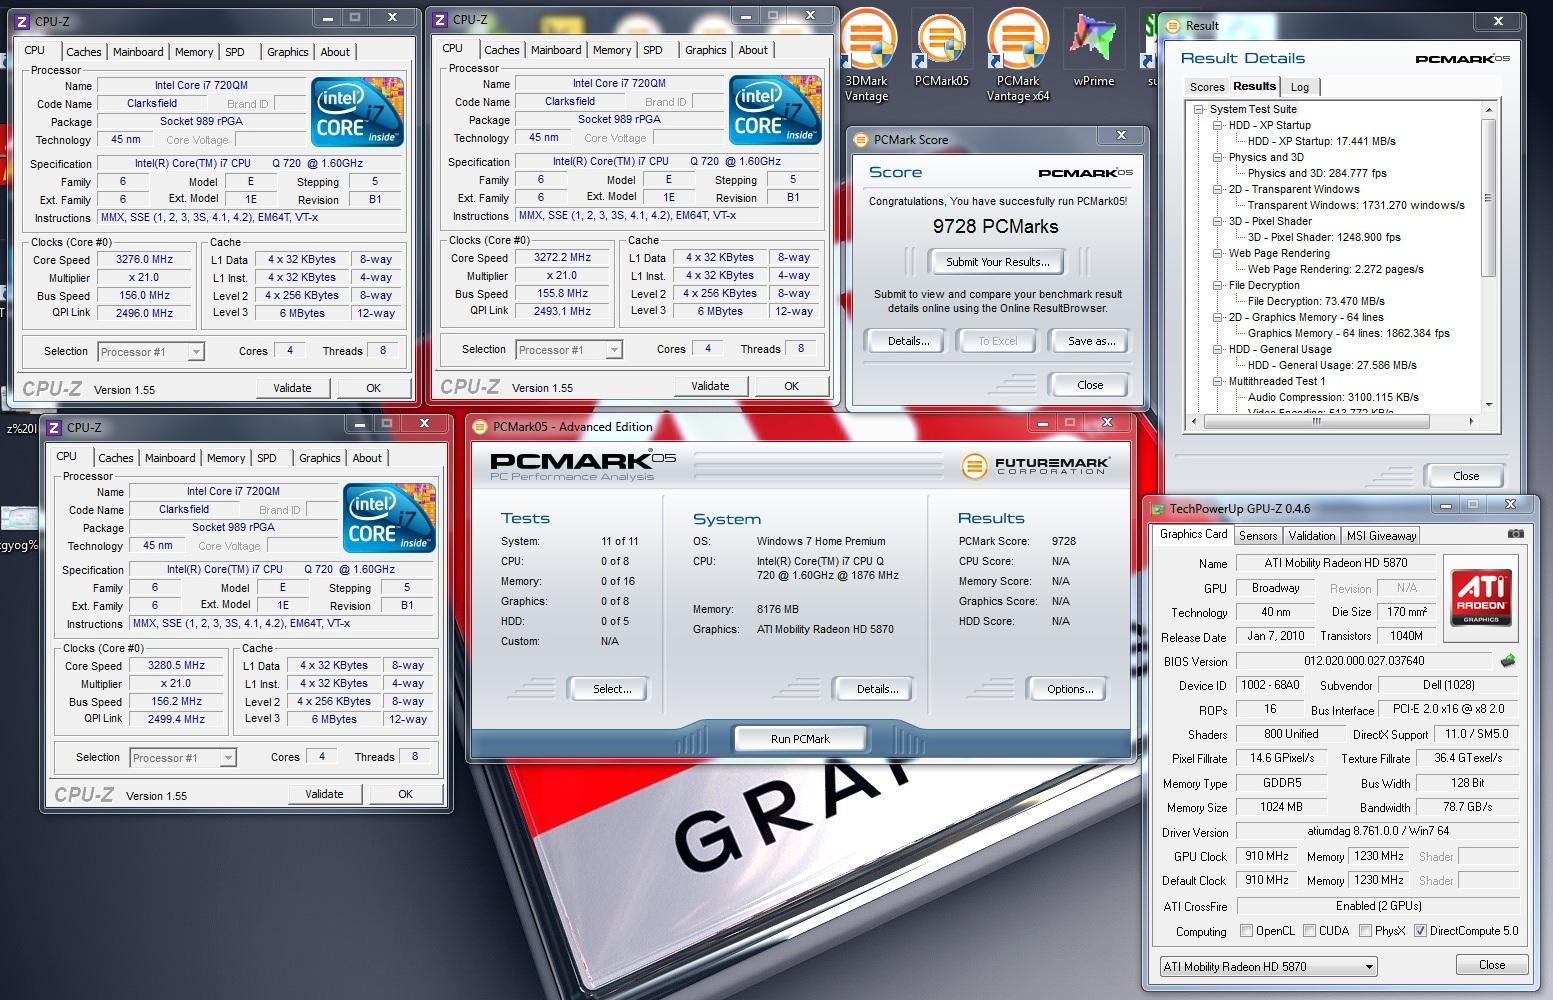Click OK in bottom-left CPU-Z window
This screenshot has width=1553, height=1000.
pos(405,794)
